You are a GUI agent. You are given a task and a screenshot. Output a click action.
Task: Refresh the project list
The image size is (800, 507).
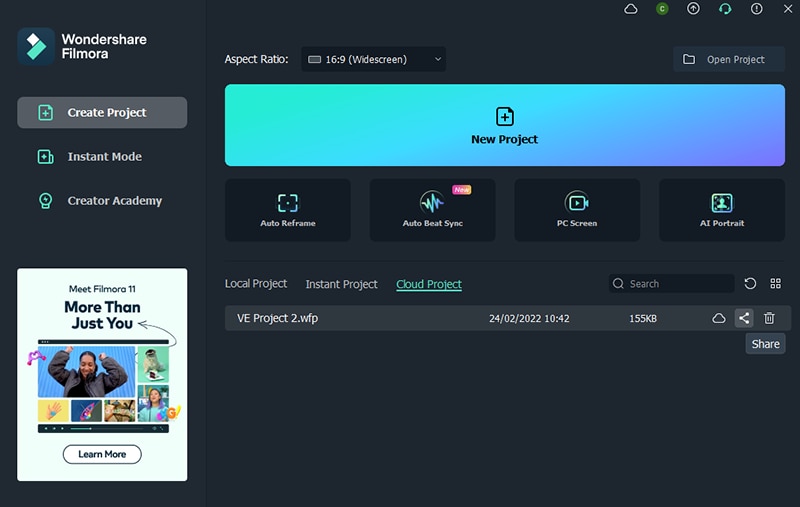tap(750, 284)
